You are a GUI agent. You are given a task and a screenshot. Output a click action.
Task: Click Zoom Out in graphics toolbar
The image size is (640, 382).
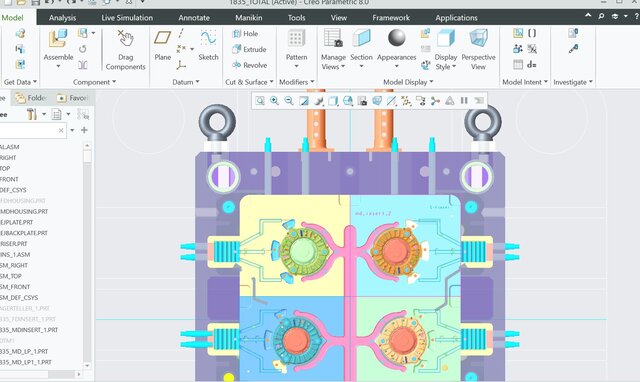[x=289, y=100]
